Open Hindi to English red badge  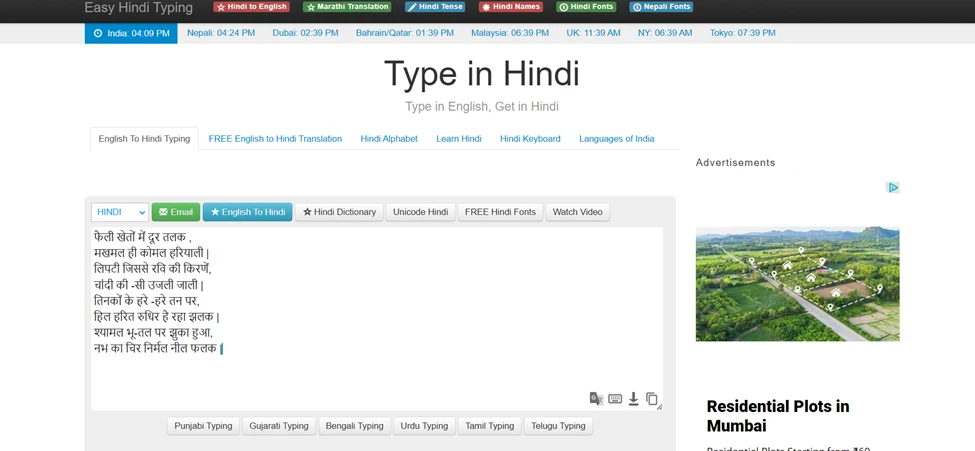coord(252,7)
